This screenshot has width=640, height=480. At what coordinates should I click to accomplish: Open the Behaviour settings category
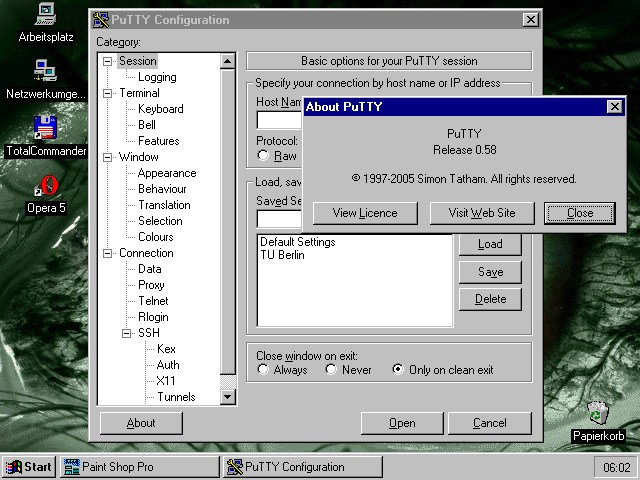click(162, 189)
